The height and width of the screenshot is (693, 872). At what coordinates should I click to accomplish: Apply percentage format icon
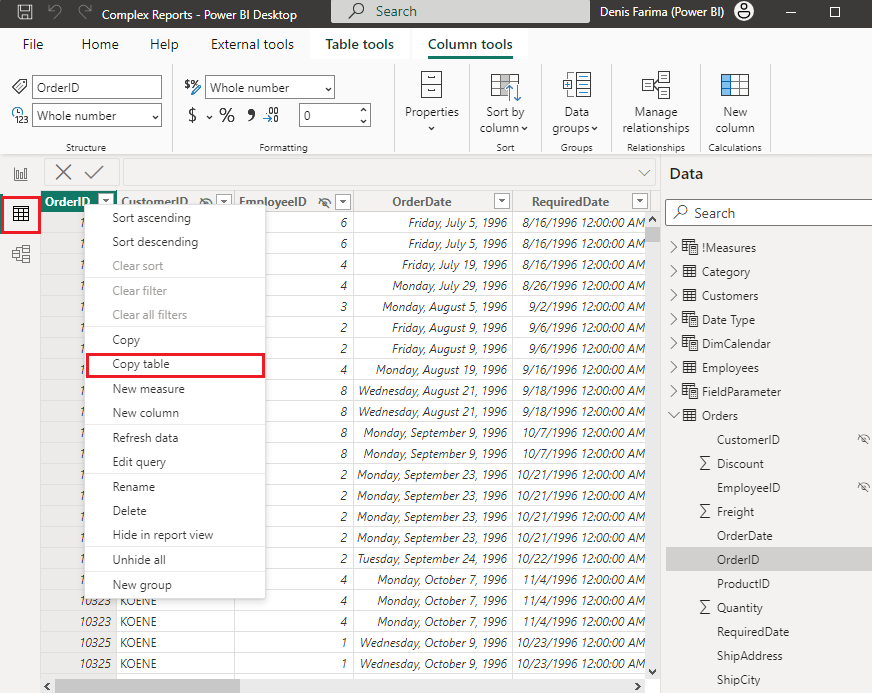pos(227,116)
